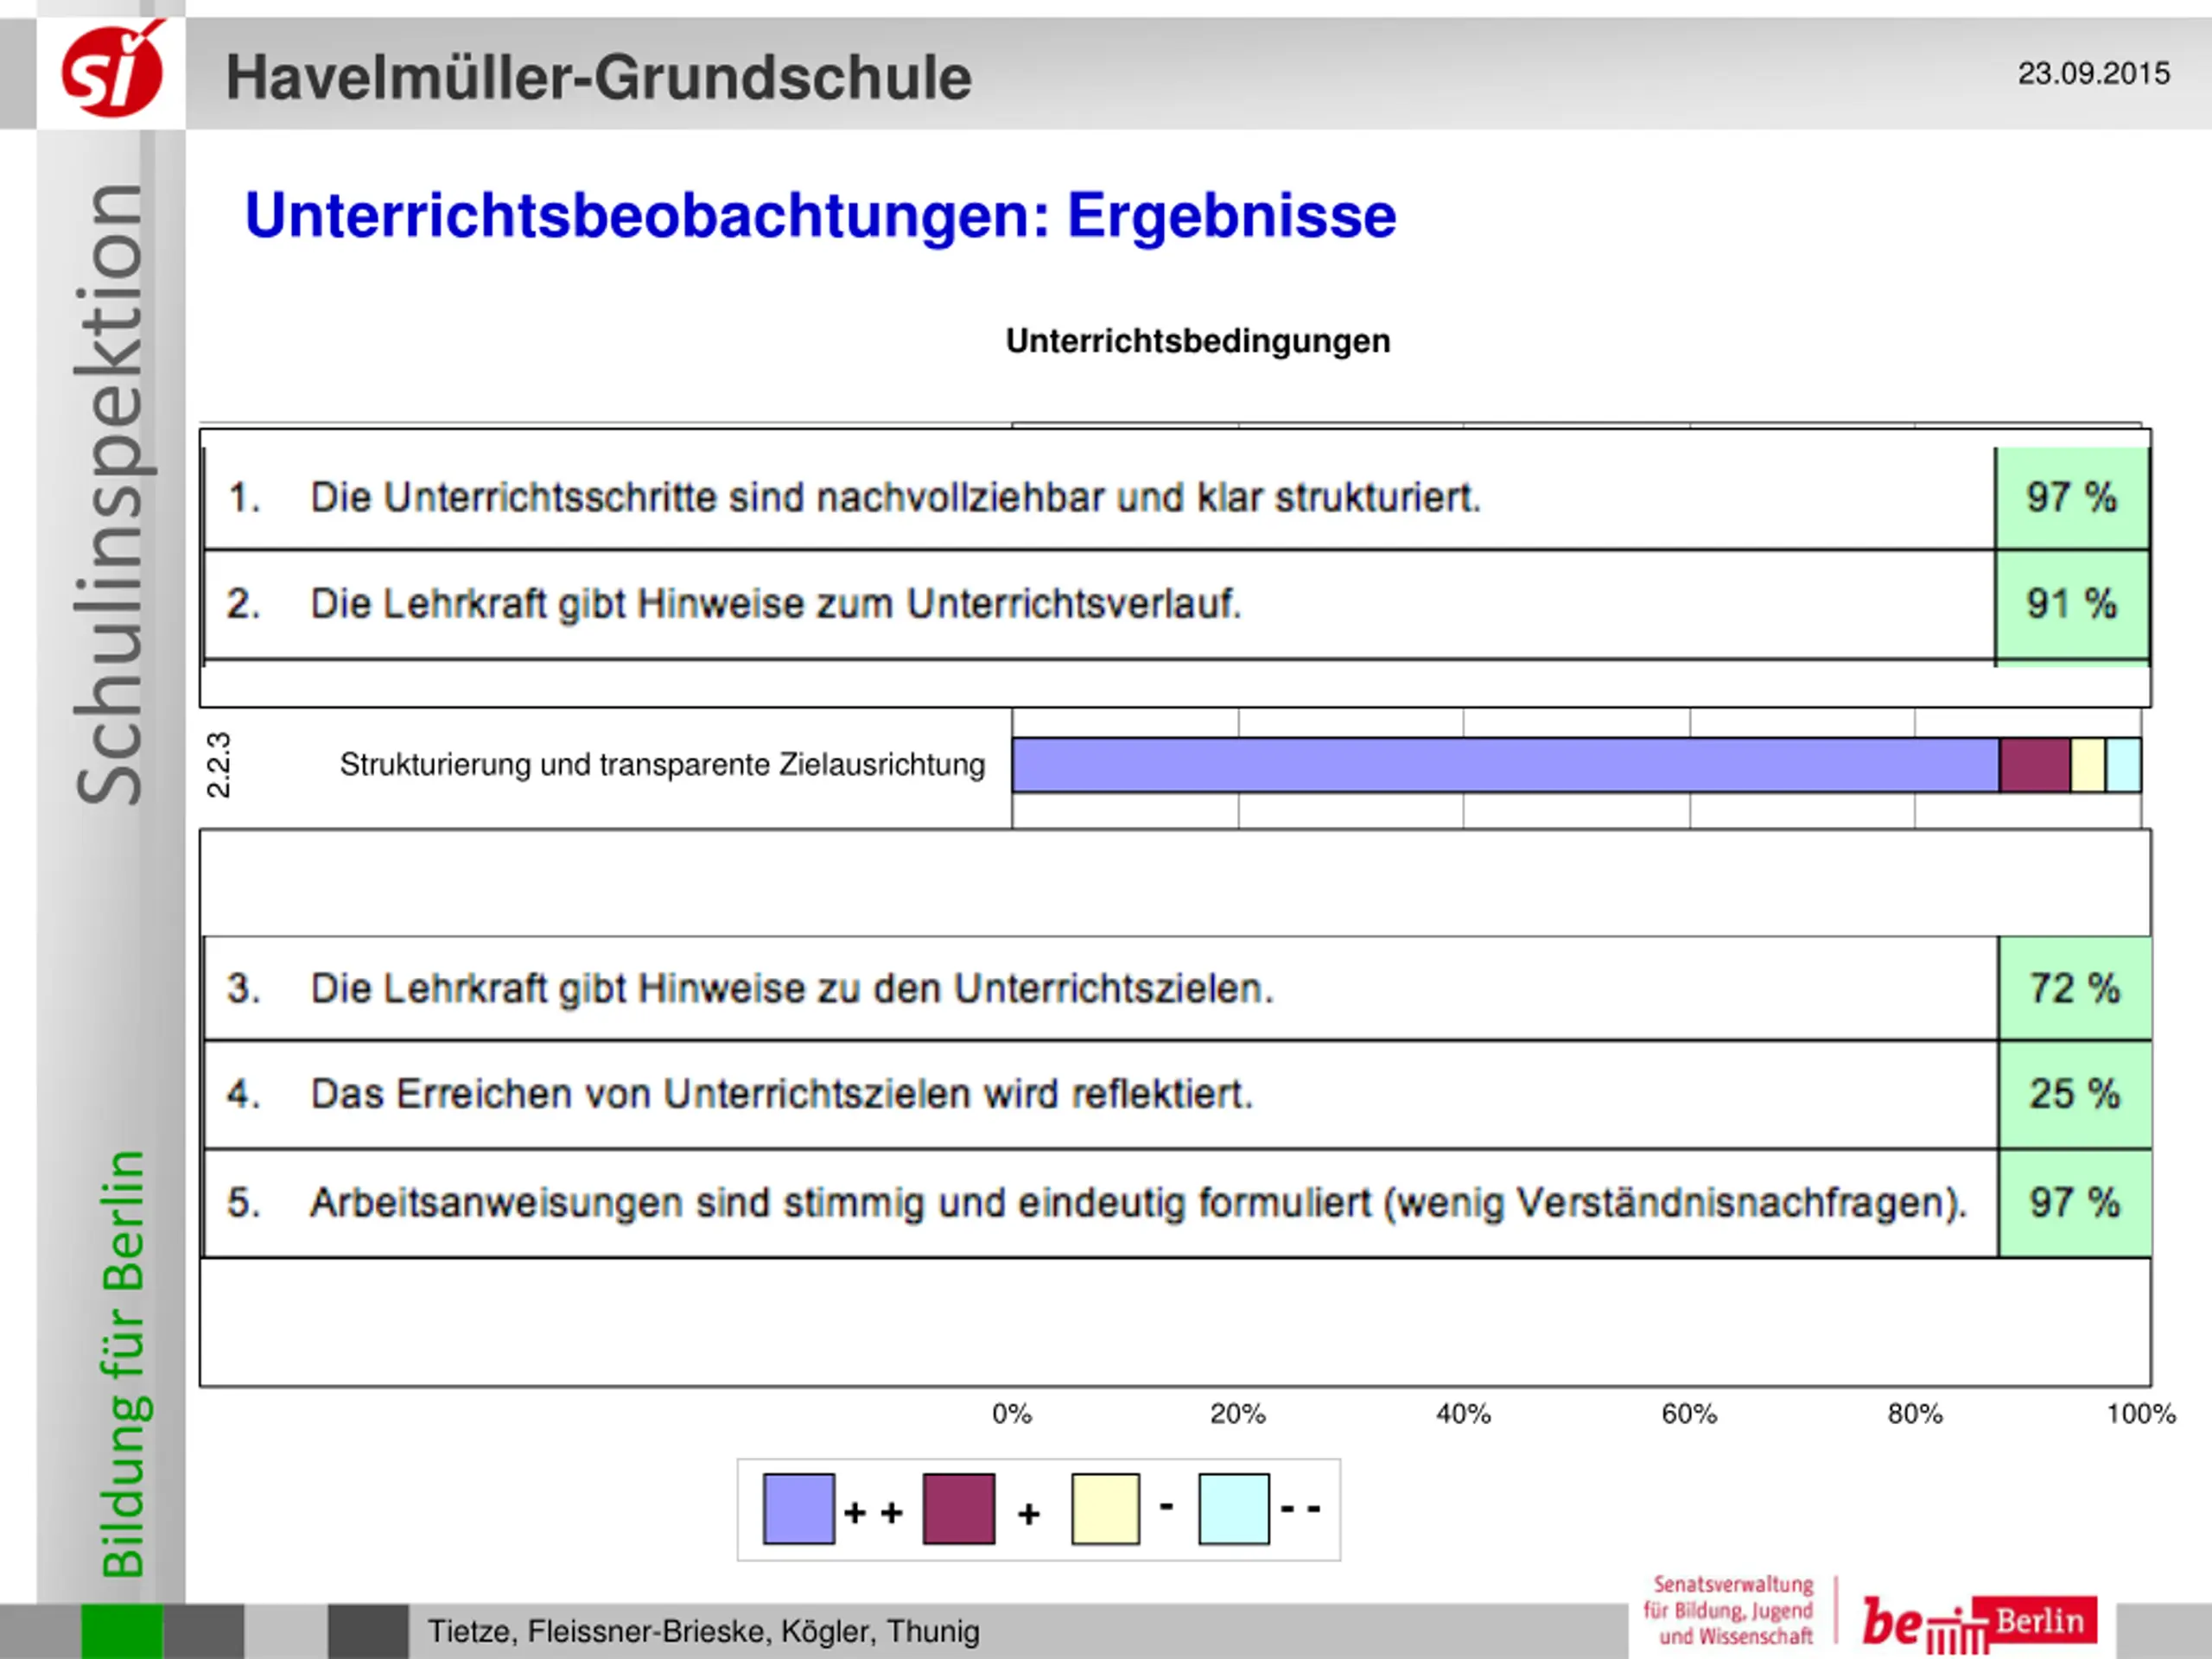Click the blue bar segment in chart
This screenshot has width=2212, height=1659.
(x=1504, y=765)
